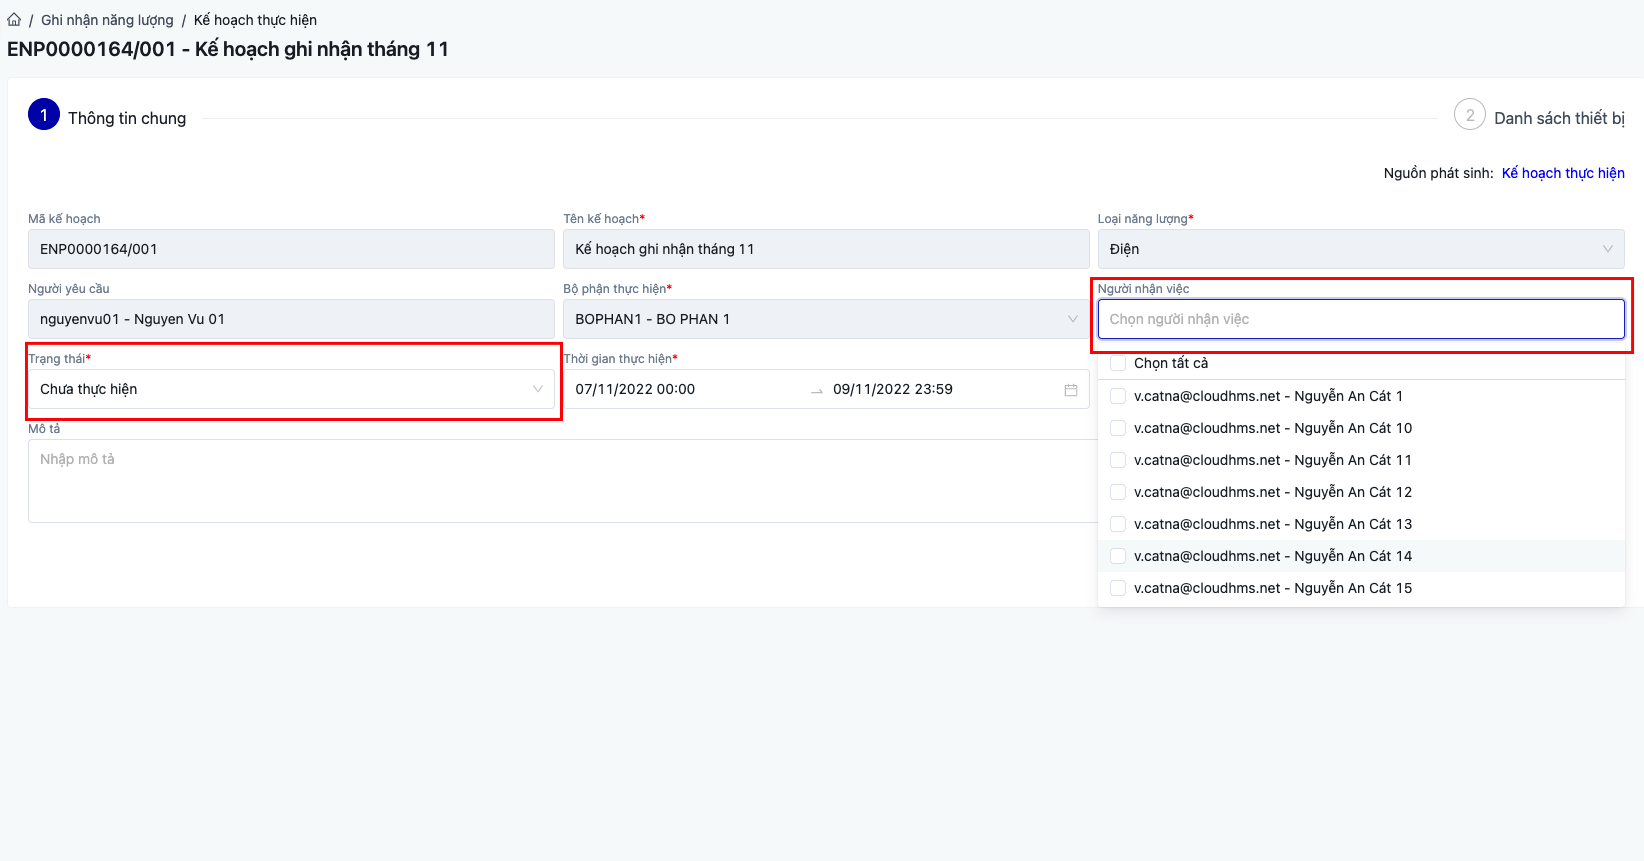Go to step 2 Danh sách thiết bị
Image resolution: width=1644 pixels, height=861 pixels.
click(1470, 115)
